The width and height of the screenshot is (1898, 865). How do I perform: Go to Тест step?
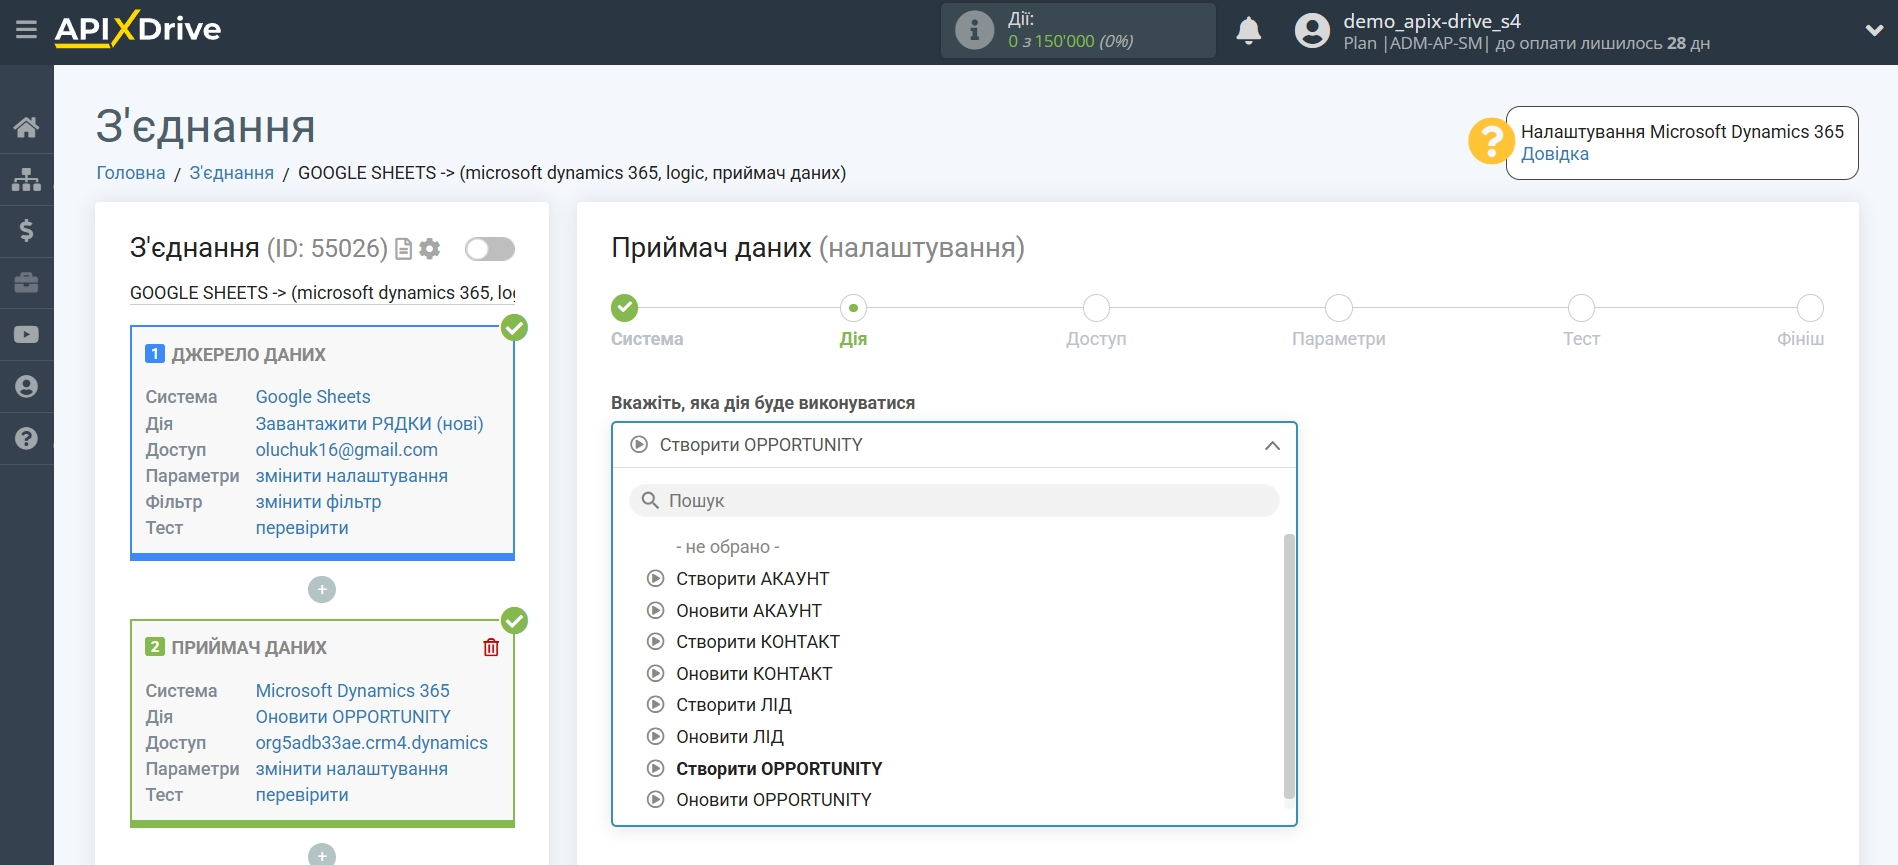pos(1581,308)
